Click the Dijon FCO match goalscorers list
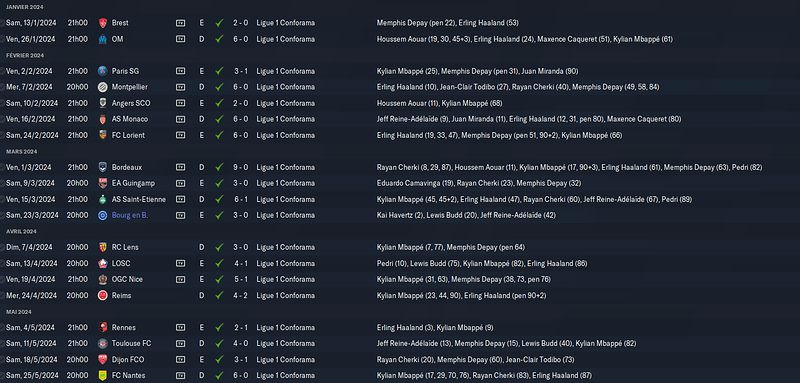Screen dimensions: 800x383 tap(476, 360)
